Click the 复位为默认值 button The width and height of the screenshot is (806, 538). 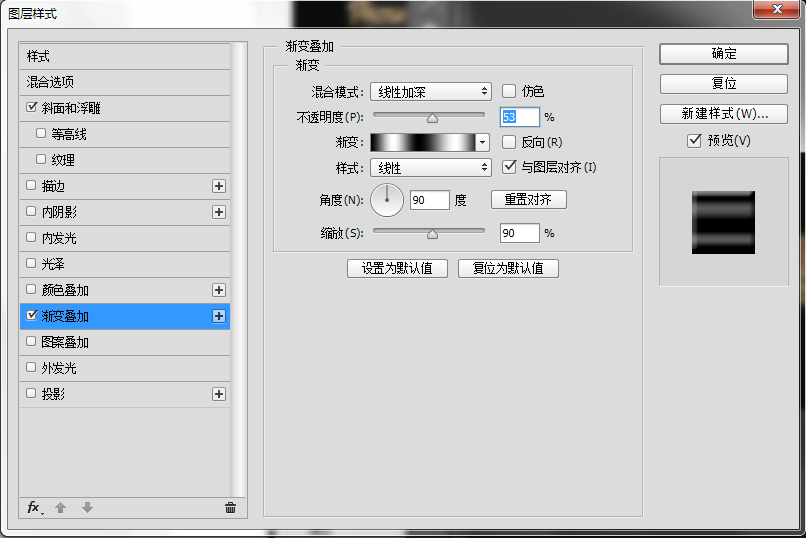point(508,268)
